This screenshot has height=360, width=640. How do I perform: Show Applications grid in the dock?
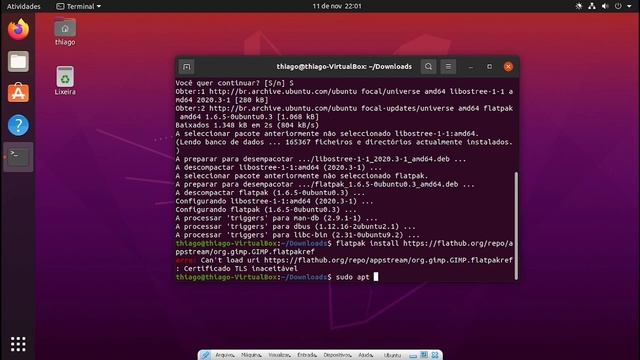pos(18,344)
